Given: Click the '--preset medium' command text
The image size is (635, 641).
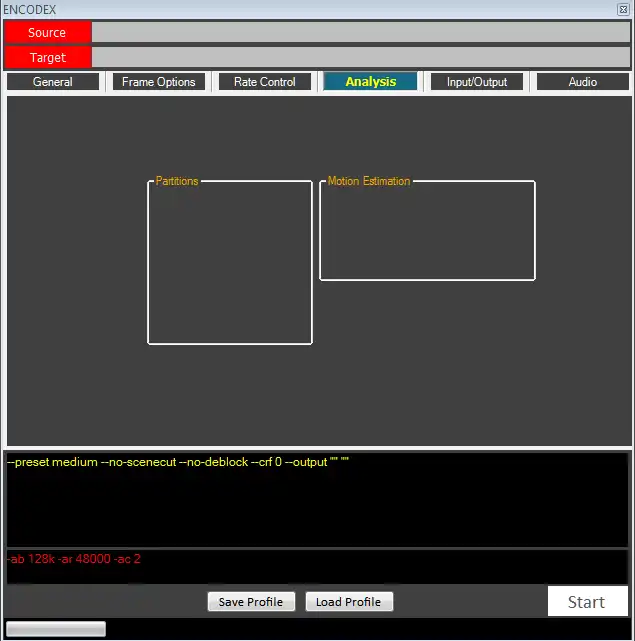Looking at the screenshot, I should (52, 462).
